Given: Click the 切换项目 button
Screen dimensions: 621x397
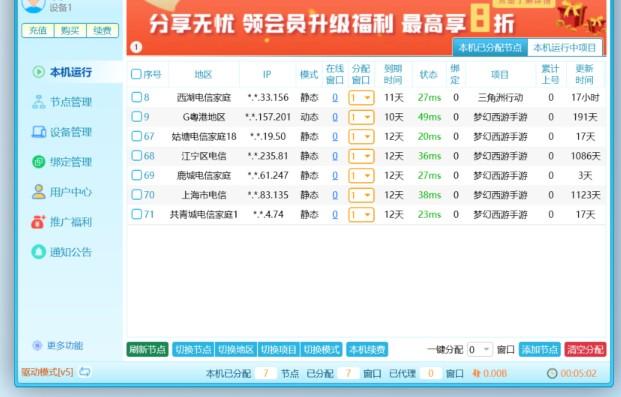Looking at the screenshot, I should [x=279, y=349].
